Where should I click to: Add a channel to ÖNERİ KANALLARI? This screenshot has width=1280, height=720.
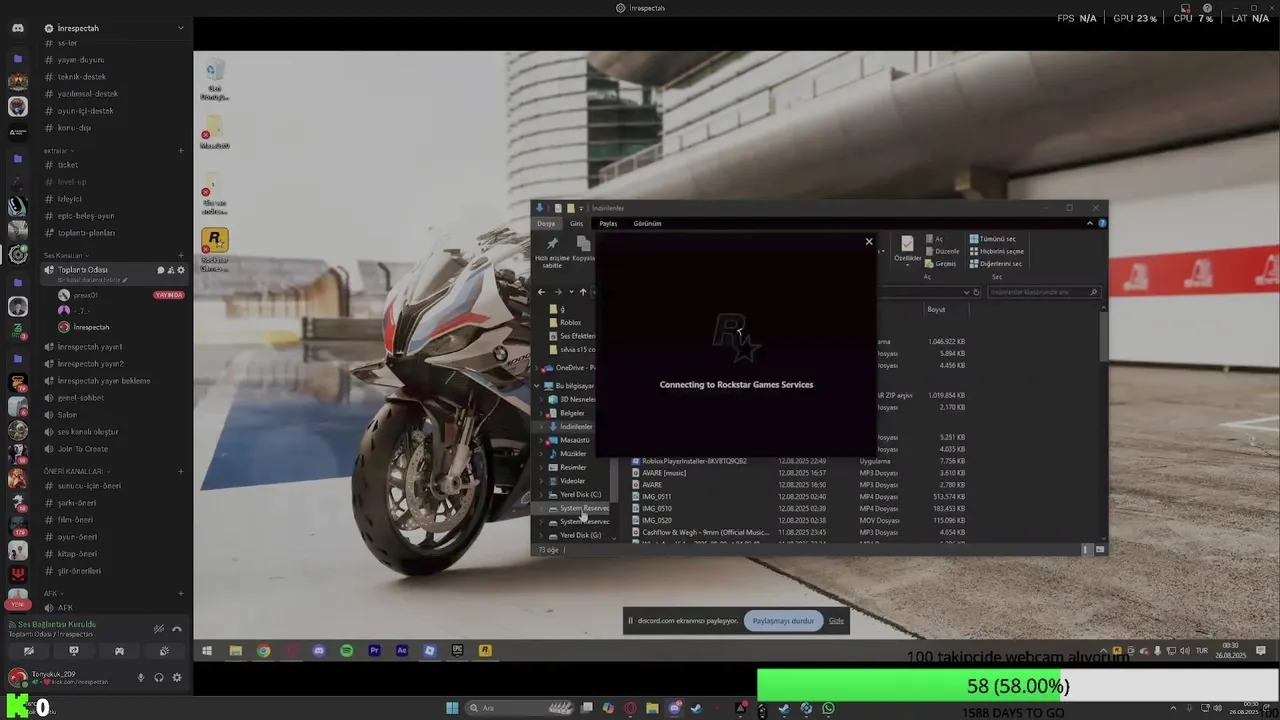(181, 471)
